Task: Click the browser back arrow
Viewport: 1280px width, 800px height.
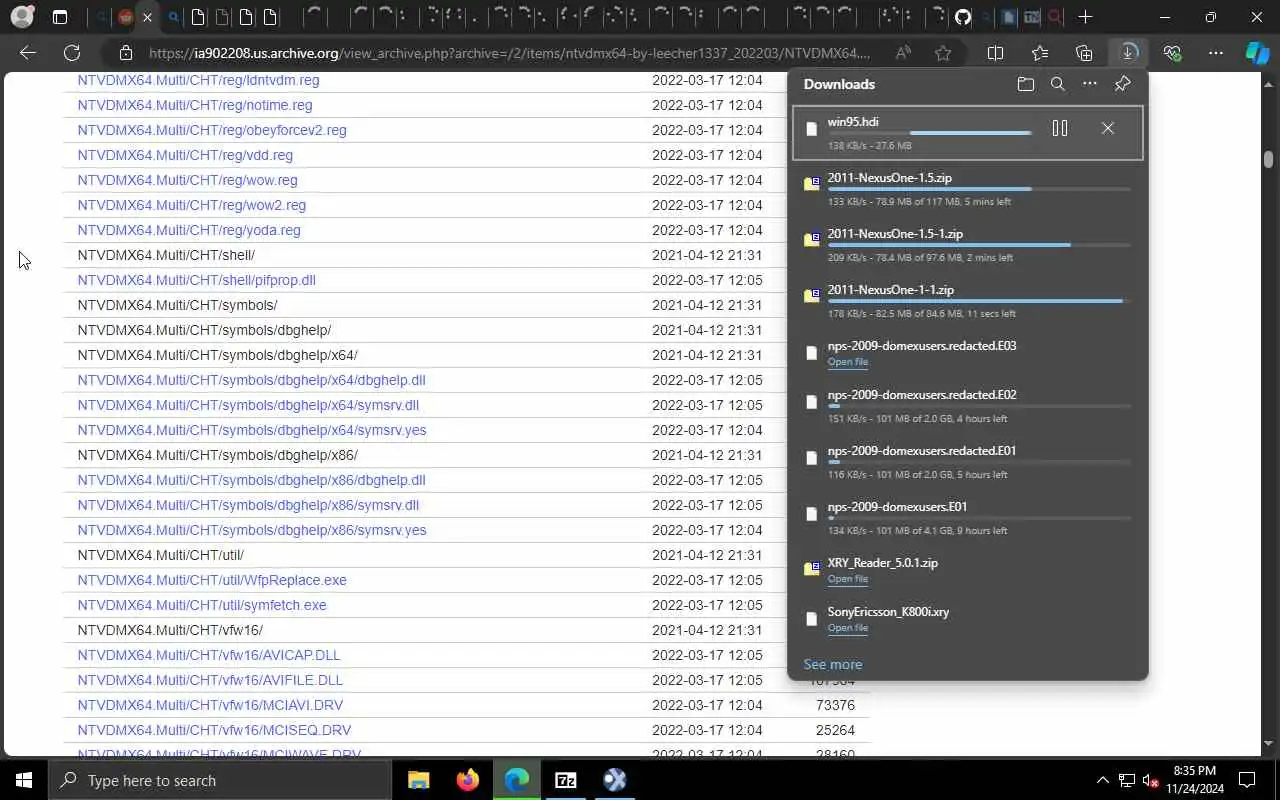Action: tap(28, 53)
